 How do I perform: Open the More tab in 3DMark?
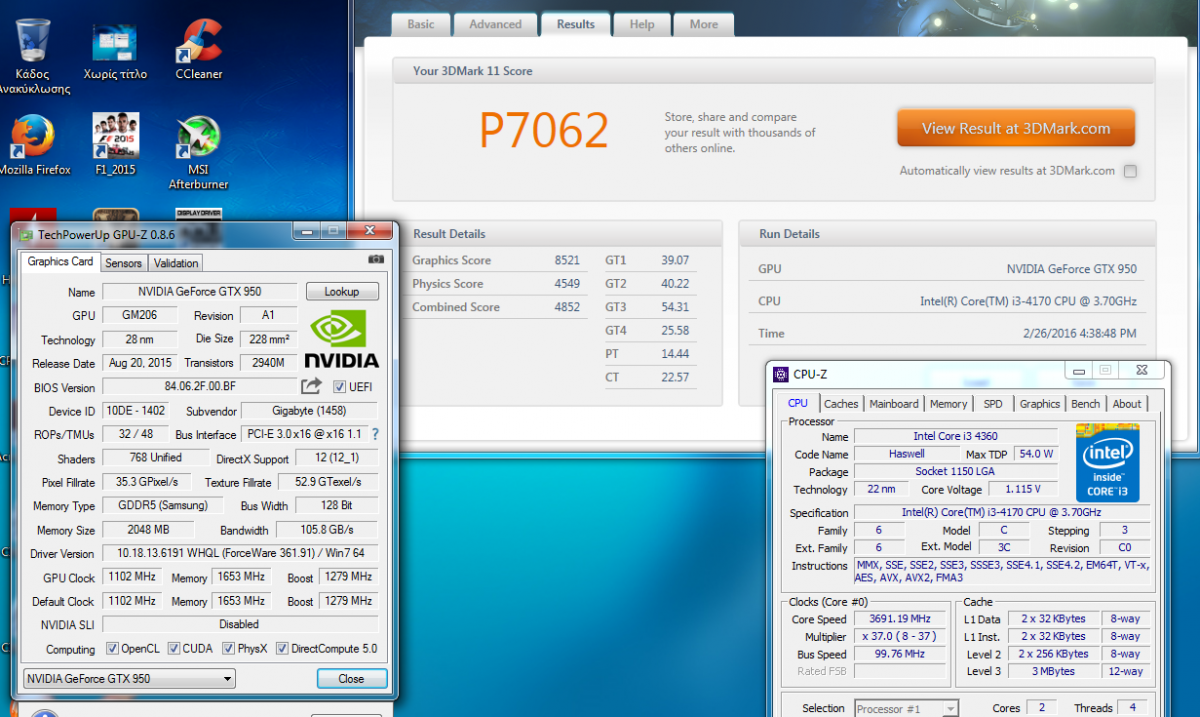coord(703,24)
